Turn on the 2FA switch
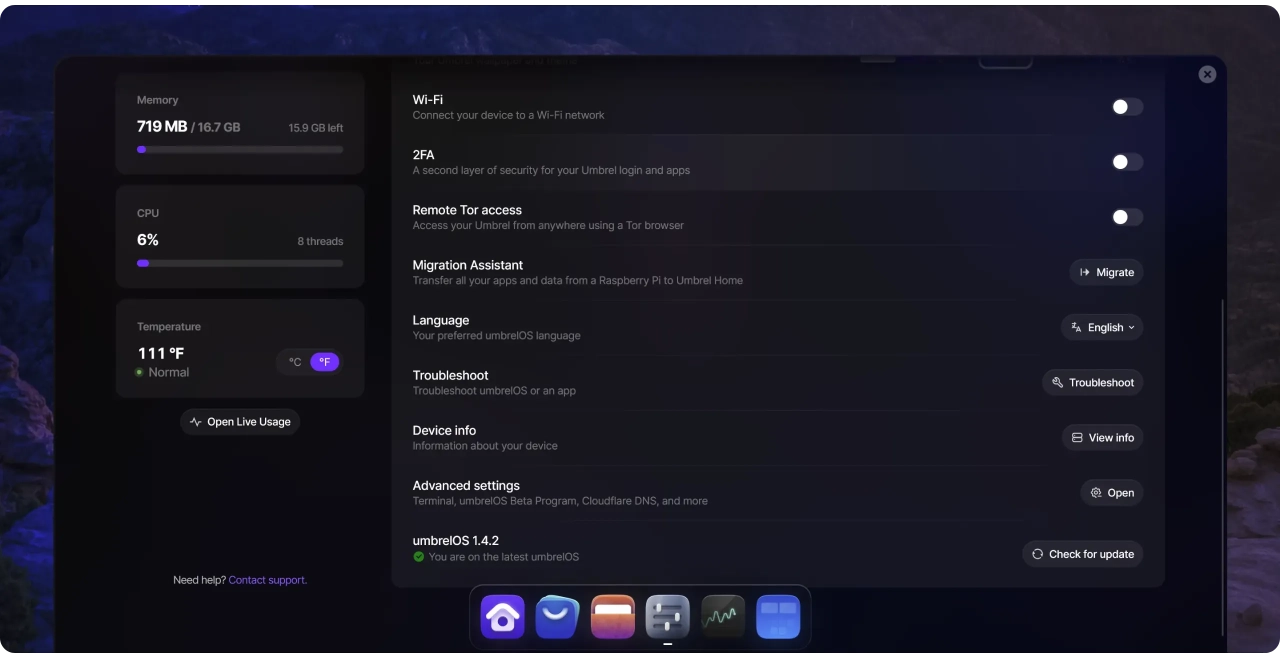This screenshot has width=1280, height=658. pos(1126,162)
